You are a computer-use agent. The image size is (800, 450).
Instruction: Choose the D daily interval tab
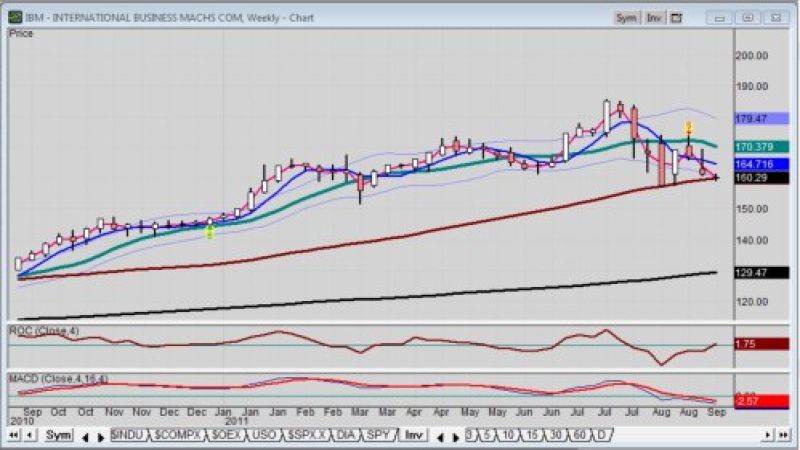602,435
